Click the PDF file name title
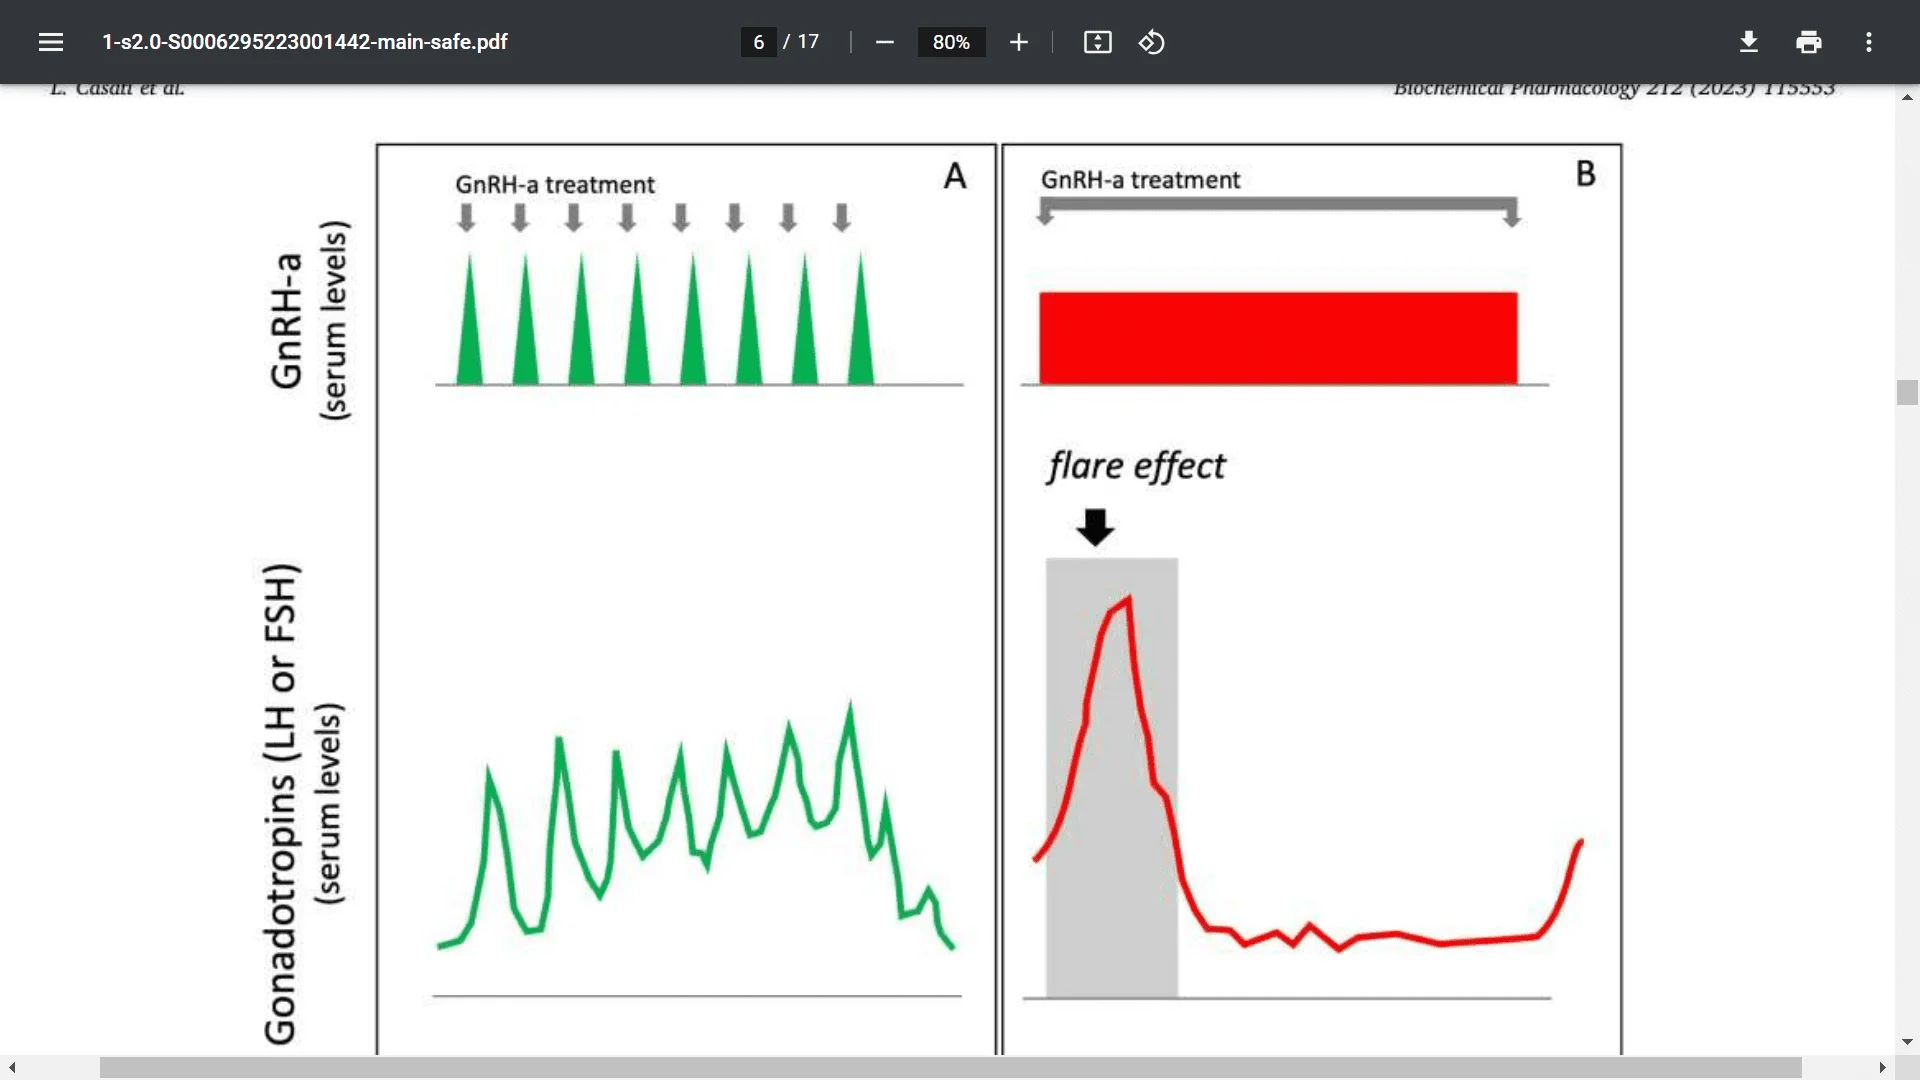Viewport: 1920px width, 1080px height. click(x=304, y=42)
